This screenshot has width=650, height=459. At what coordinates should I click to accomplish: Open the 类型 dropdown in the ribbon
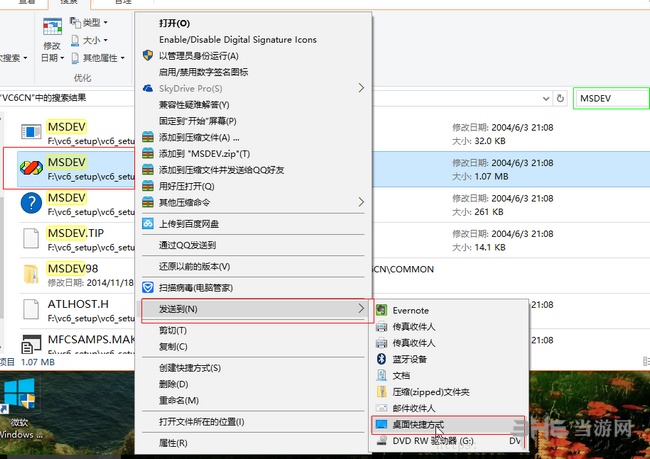point(89,22)
